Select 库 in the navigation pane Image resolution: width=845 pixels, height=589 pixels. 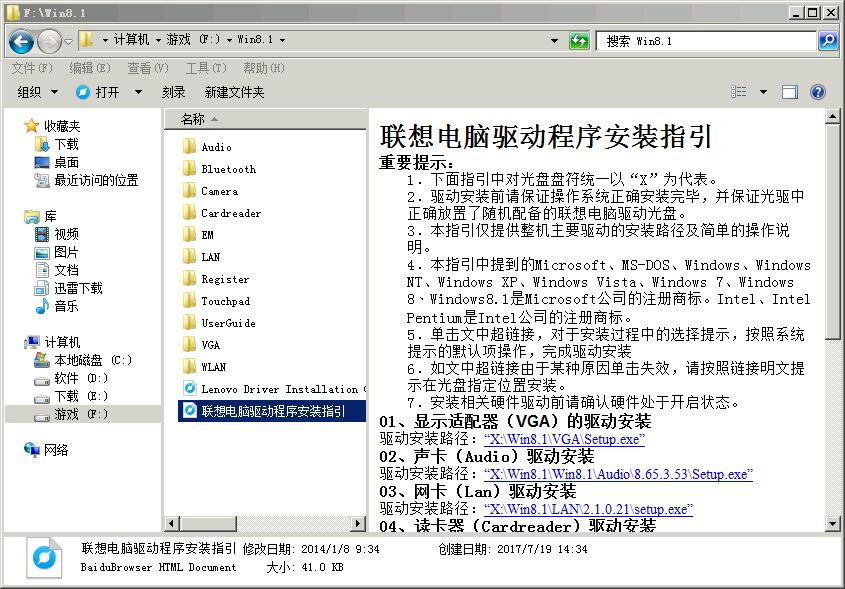click(40, 216)
